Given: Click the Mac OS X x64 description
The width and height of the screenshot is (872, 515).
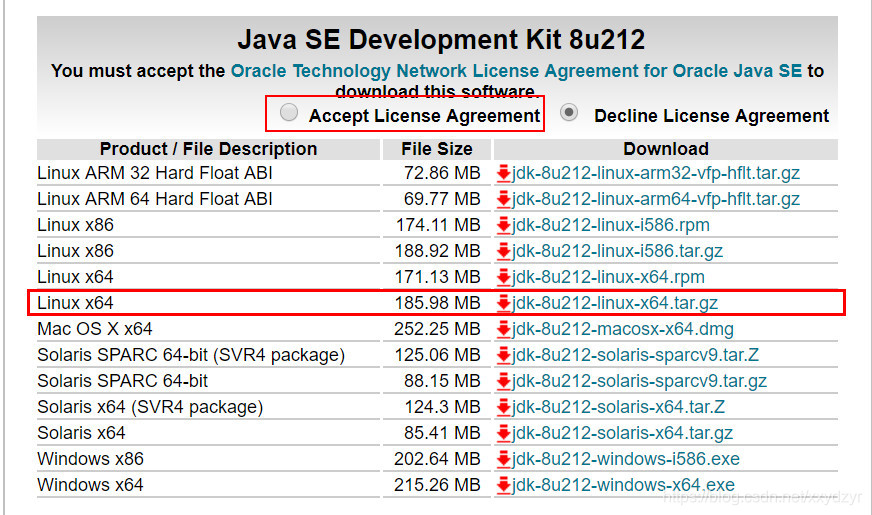Looking at the screenshot, I should click(95, 329).
